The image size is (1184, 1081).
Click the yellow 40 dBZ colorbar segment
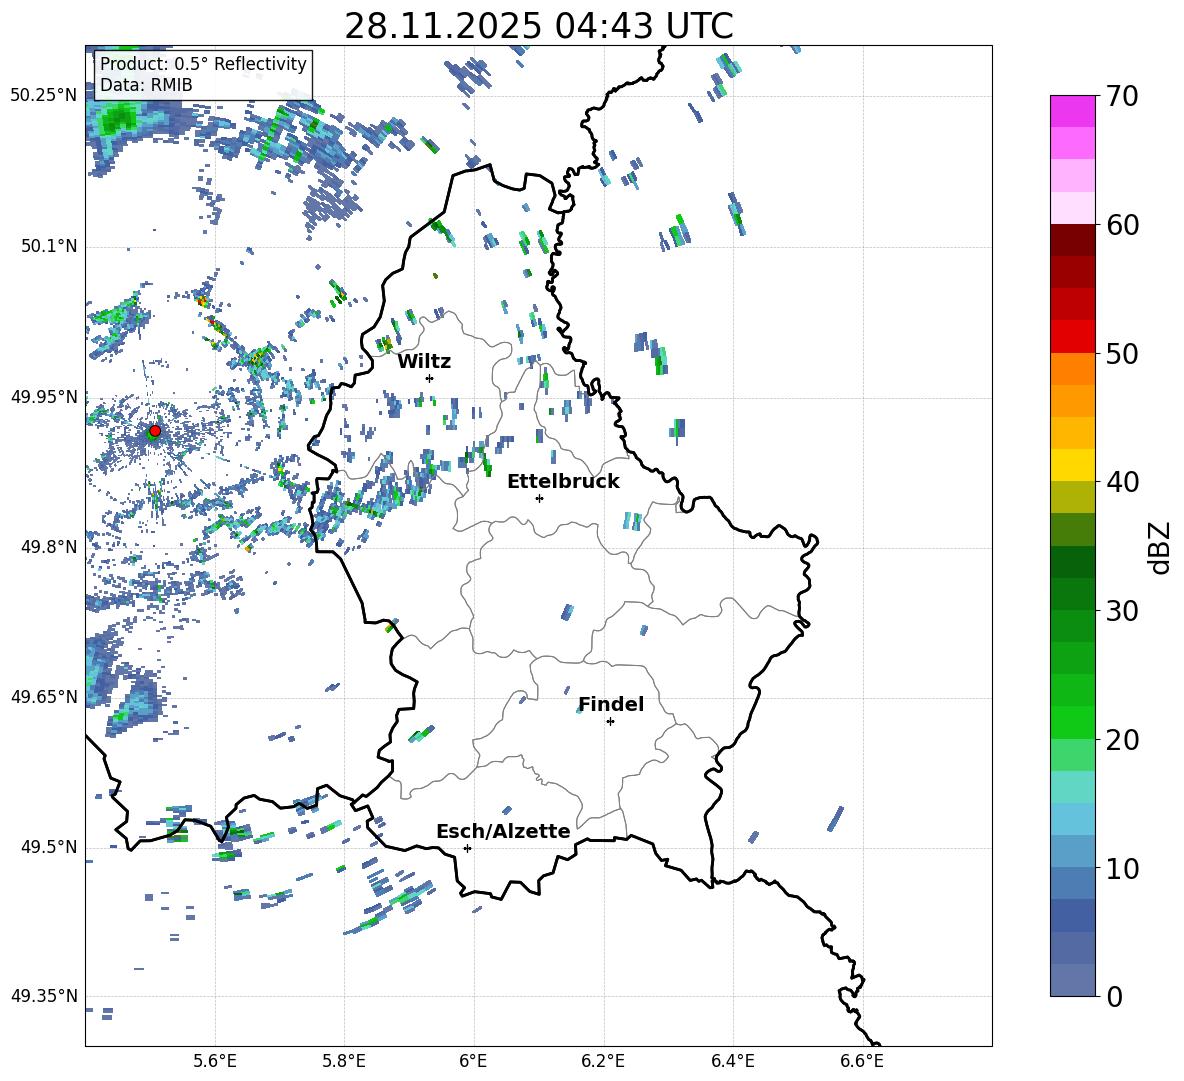click(x=1072, y=465)
